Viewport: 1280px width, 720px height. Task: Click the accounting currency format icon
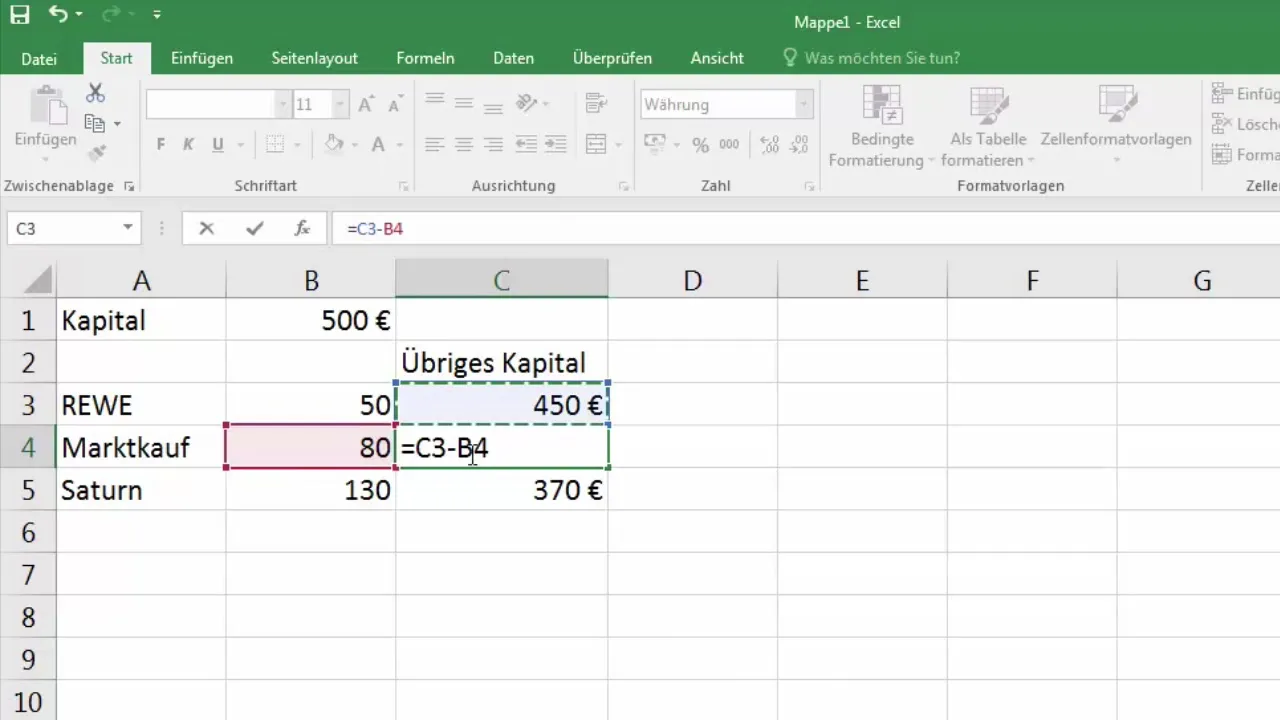pyautogui.click(x=656, y=145)
